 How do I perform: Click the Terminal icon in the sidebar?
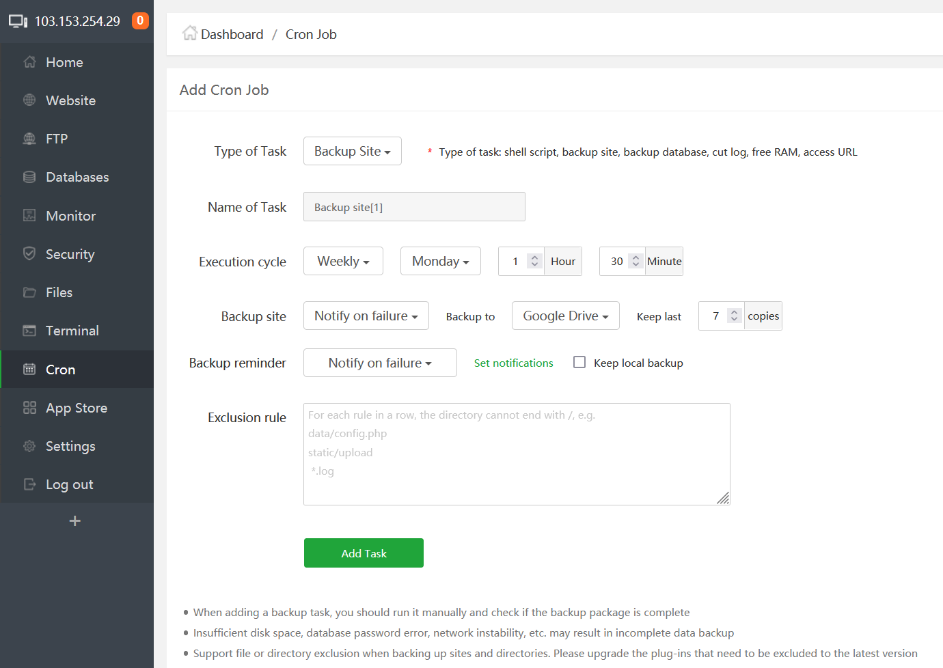29,331
